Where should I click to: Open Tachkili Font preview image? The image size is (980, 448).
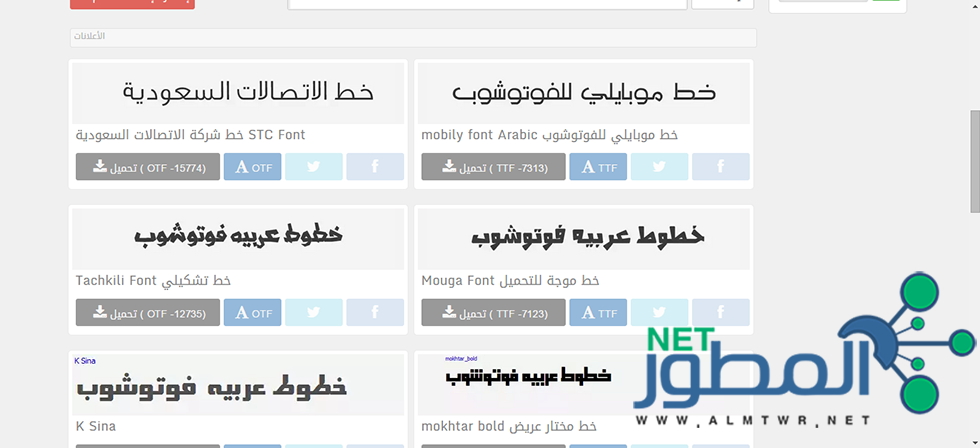238,239
